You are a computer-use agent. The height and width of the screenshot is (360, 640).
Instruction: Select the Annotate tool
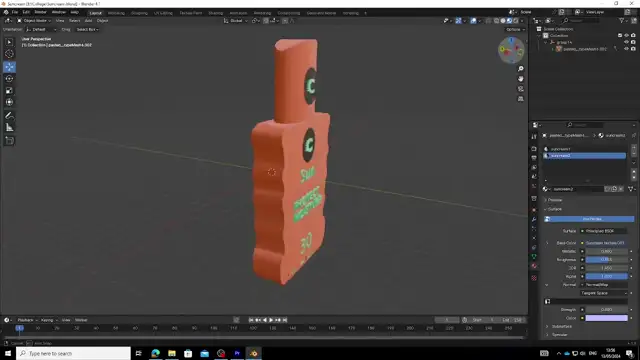tap(9, 116)
